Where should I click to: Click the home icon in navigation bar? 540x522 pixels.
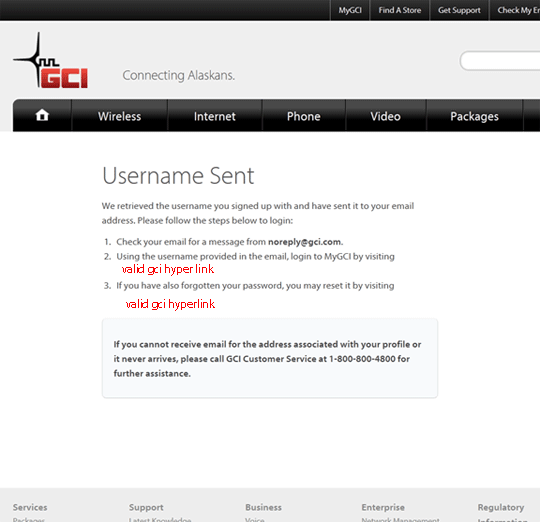click(42, 115)
